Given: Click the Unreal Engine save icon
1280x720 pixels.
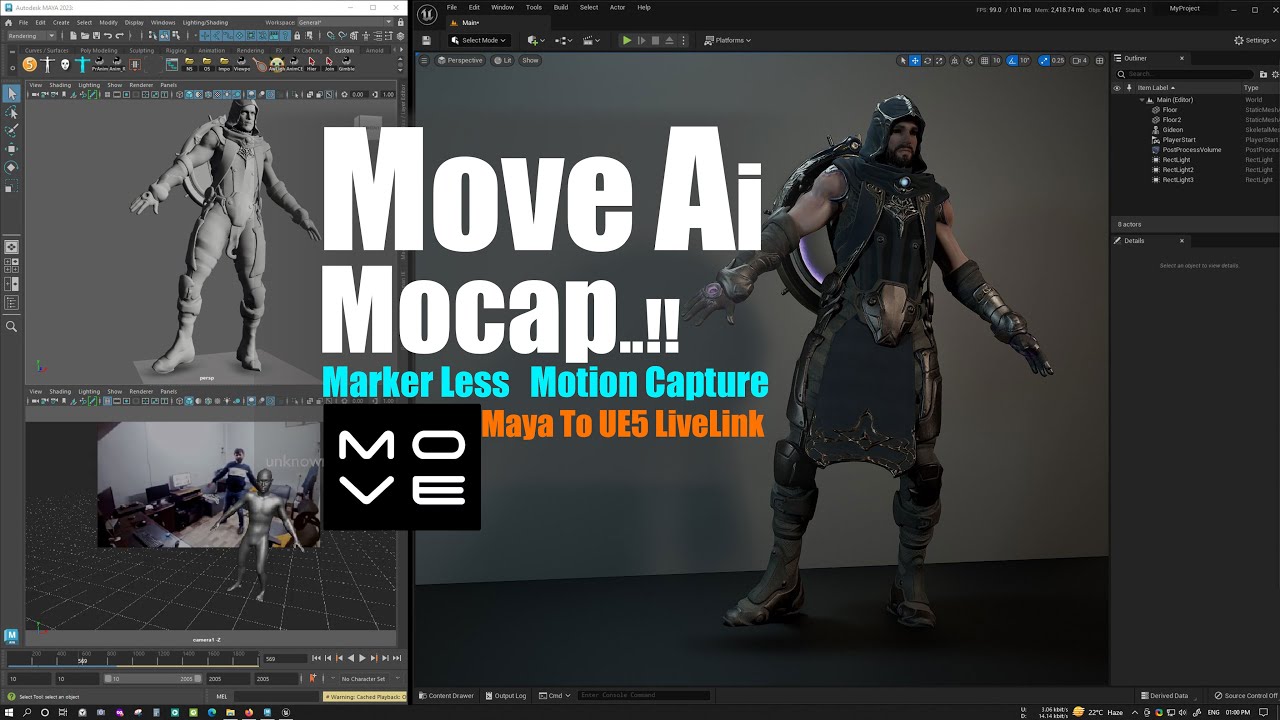Looking at the screenshot, I should 427,40.
